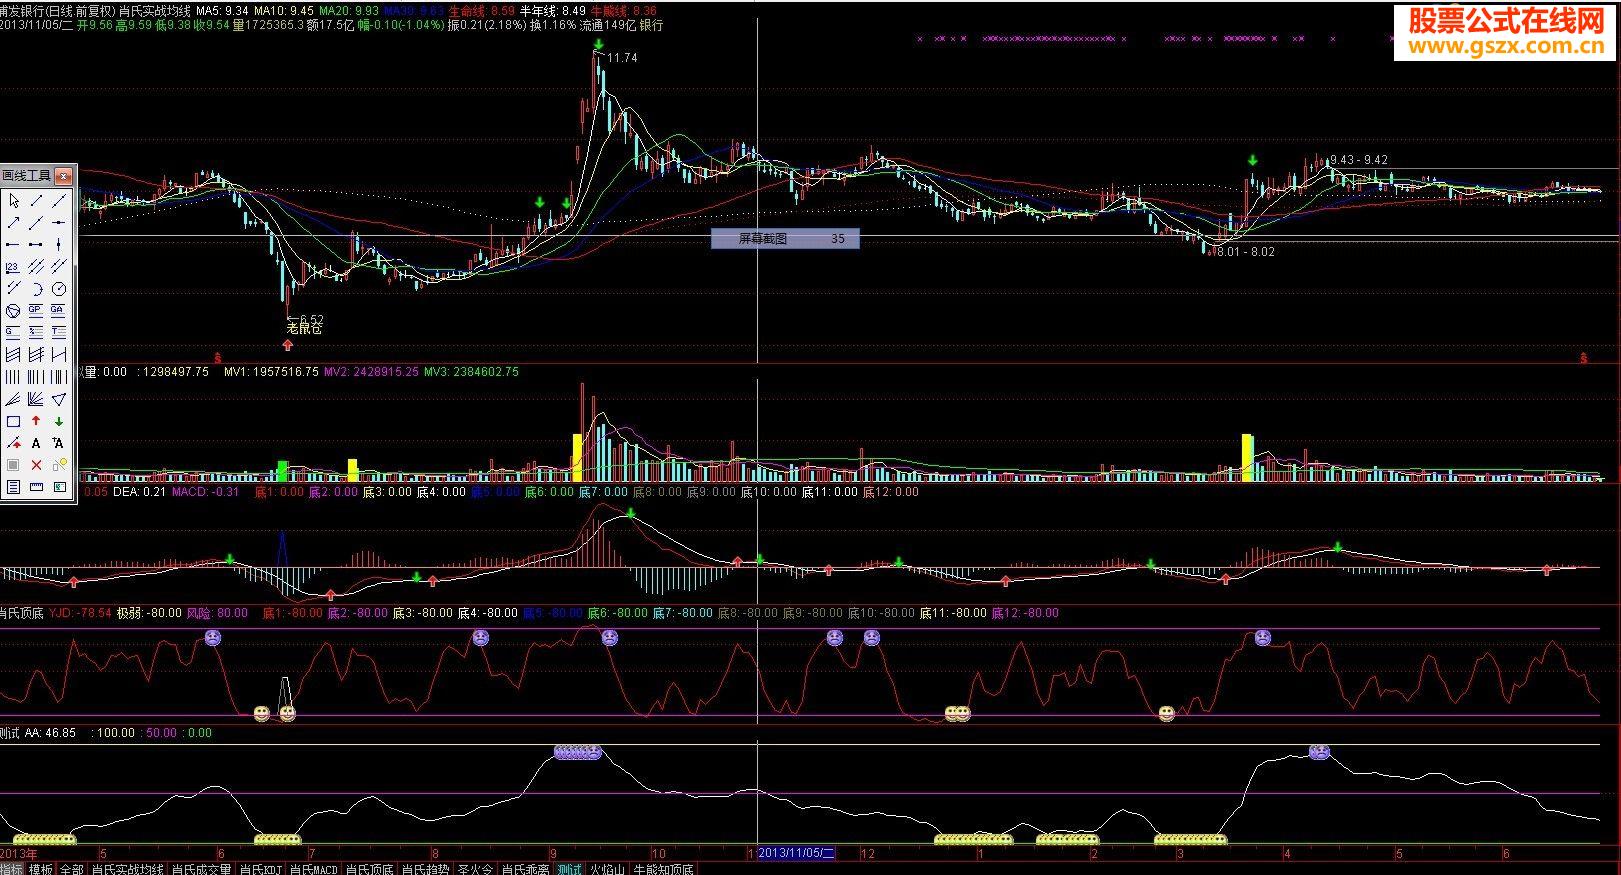This screenshot has height=875, width=1621.
Task: Choose the triangle drawing tool
Action: 59,400
